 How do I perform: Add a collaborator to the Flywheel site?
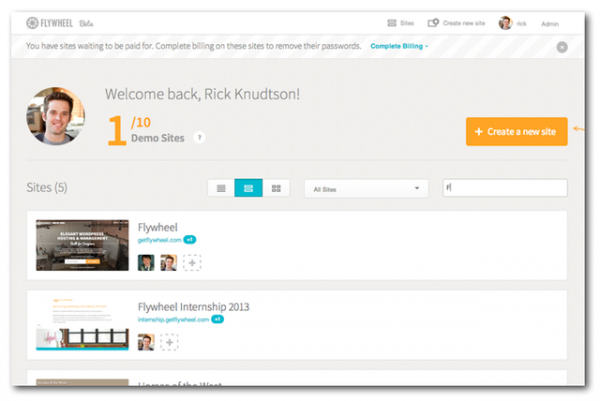(x=192, y=262)
